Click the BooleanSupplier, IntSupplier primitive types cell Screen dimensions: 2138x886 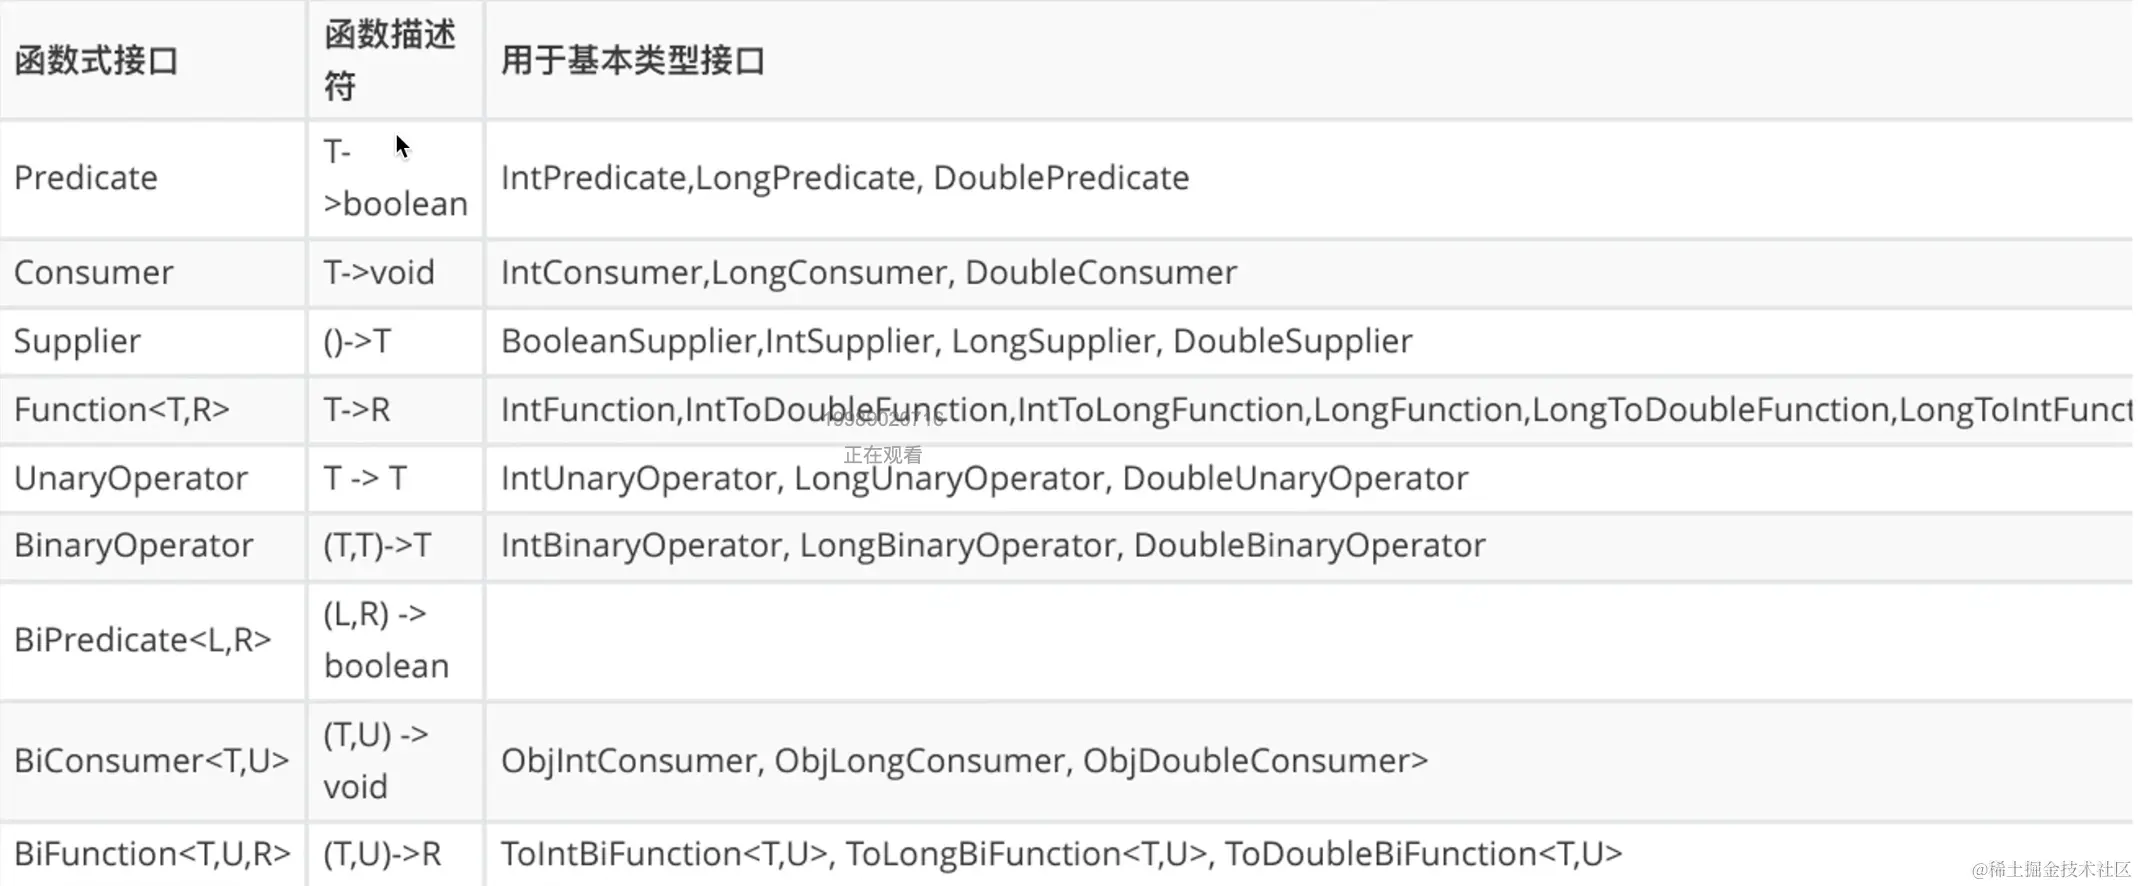(x=956, y=341)
